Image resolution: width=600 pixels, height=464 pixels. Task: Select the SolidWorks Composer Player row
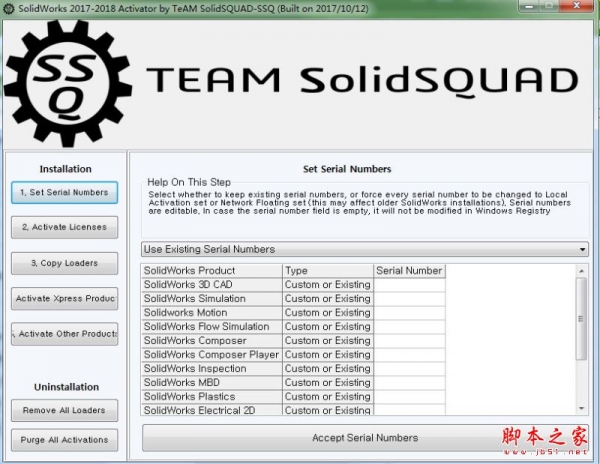(293, 355)
